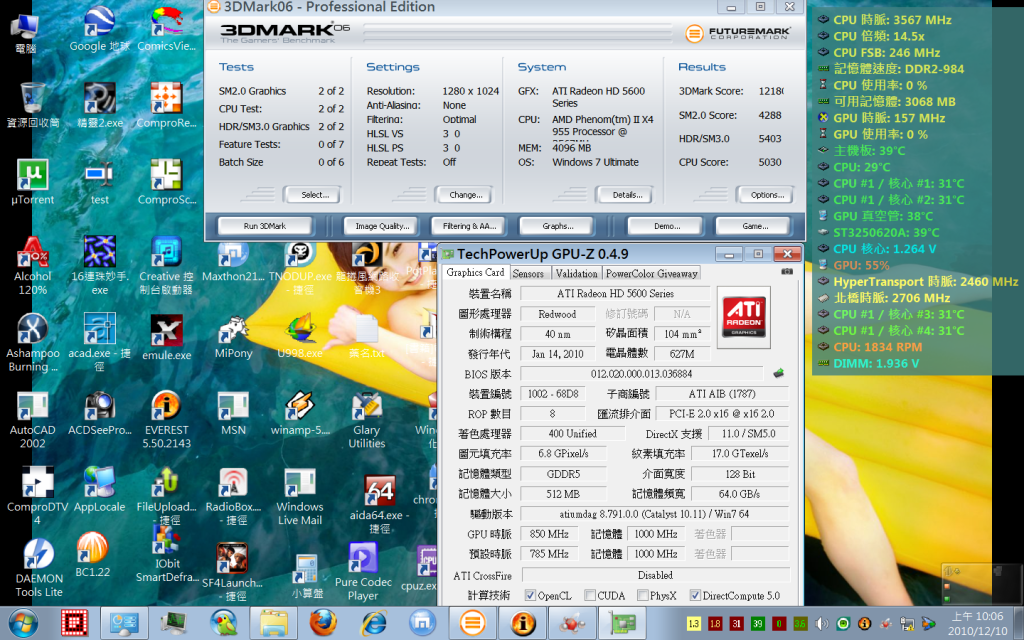Open the aida64.exe shortcut icon
1024x640 pixels.
point(379,504)
